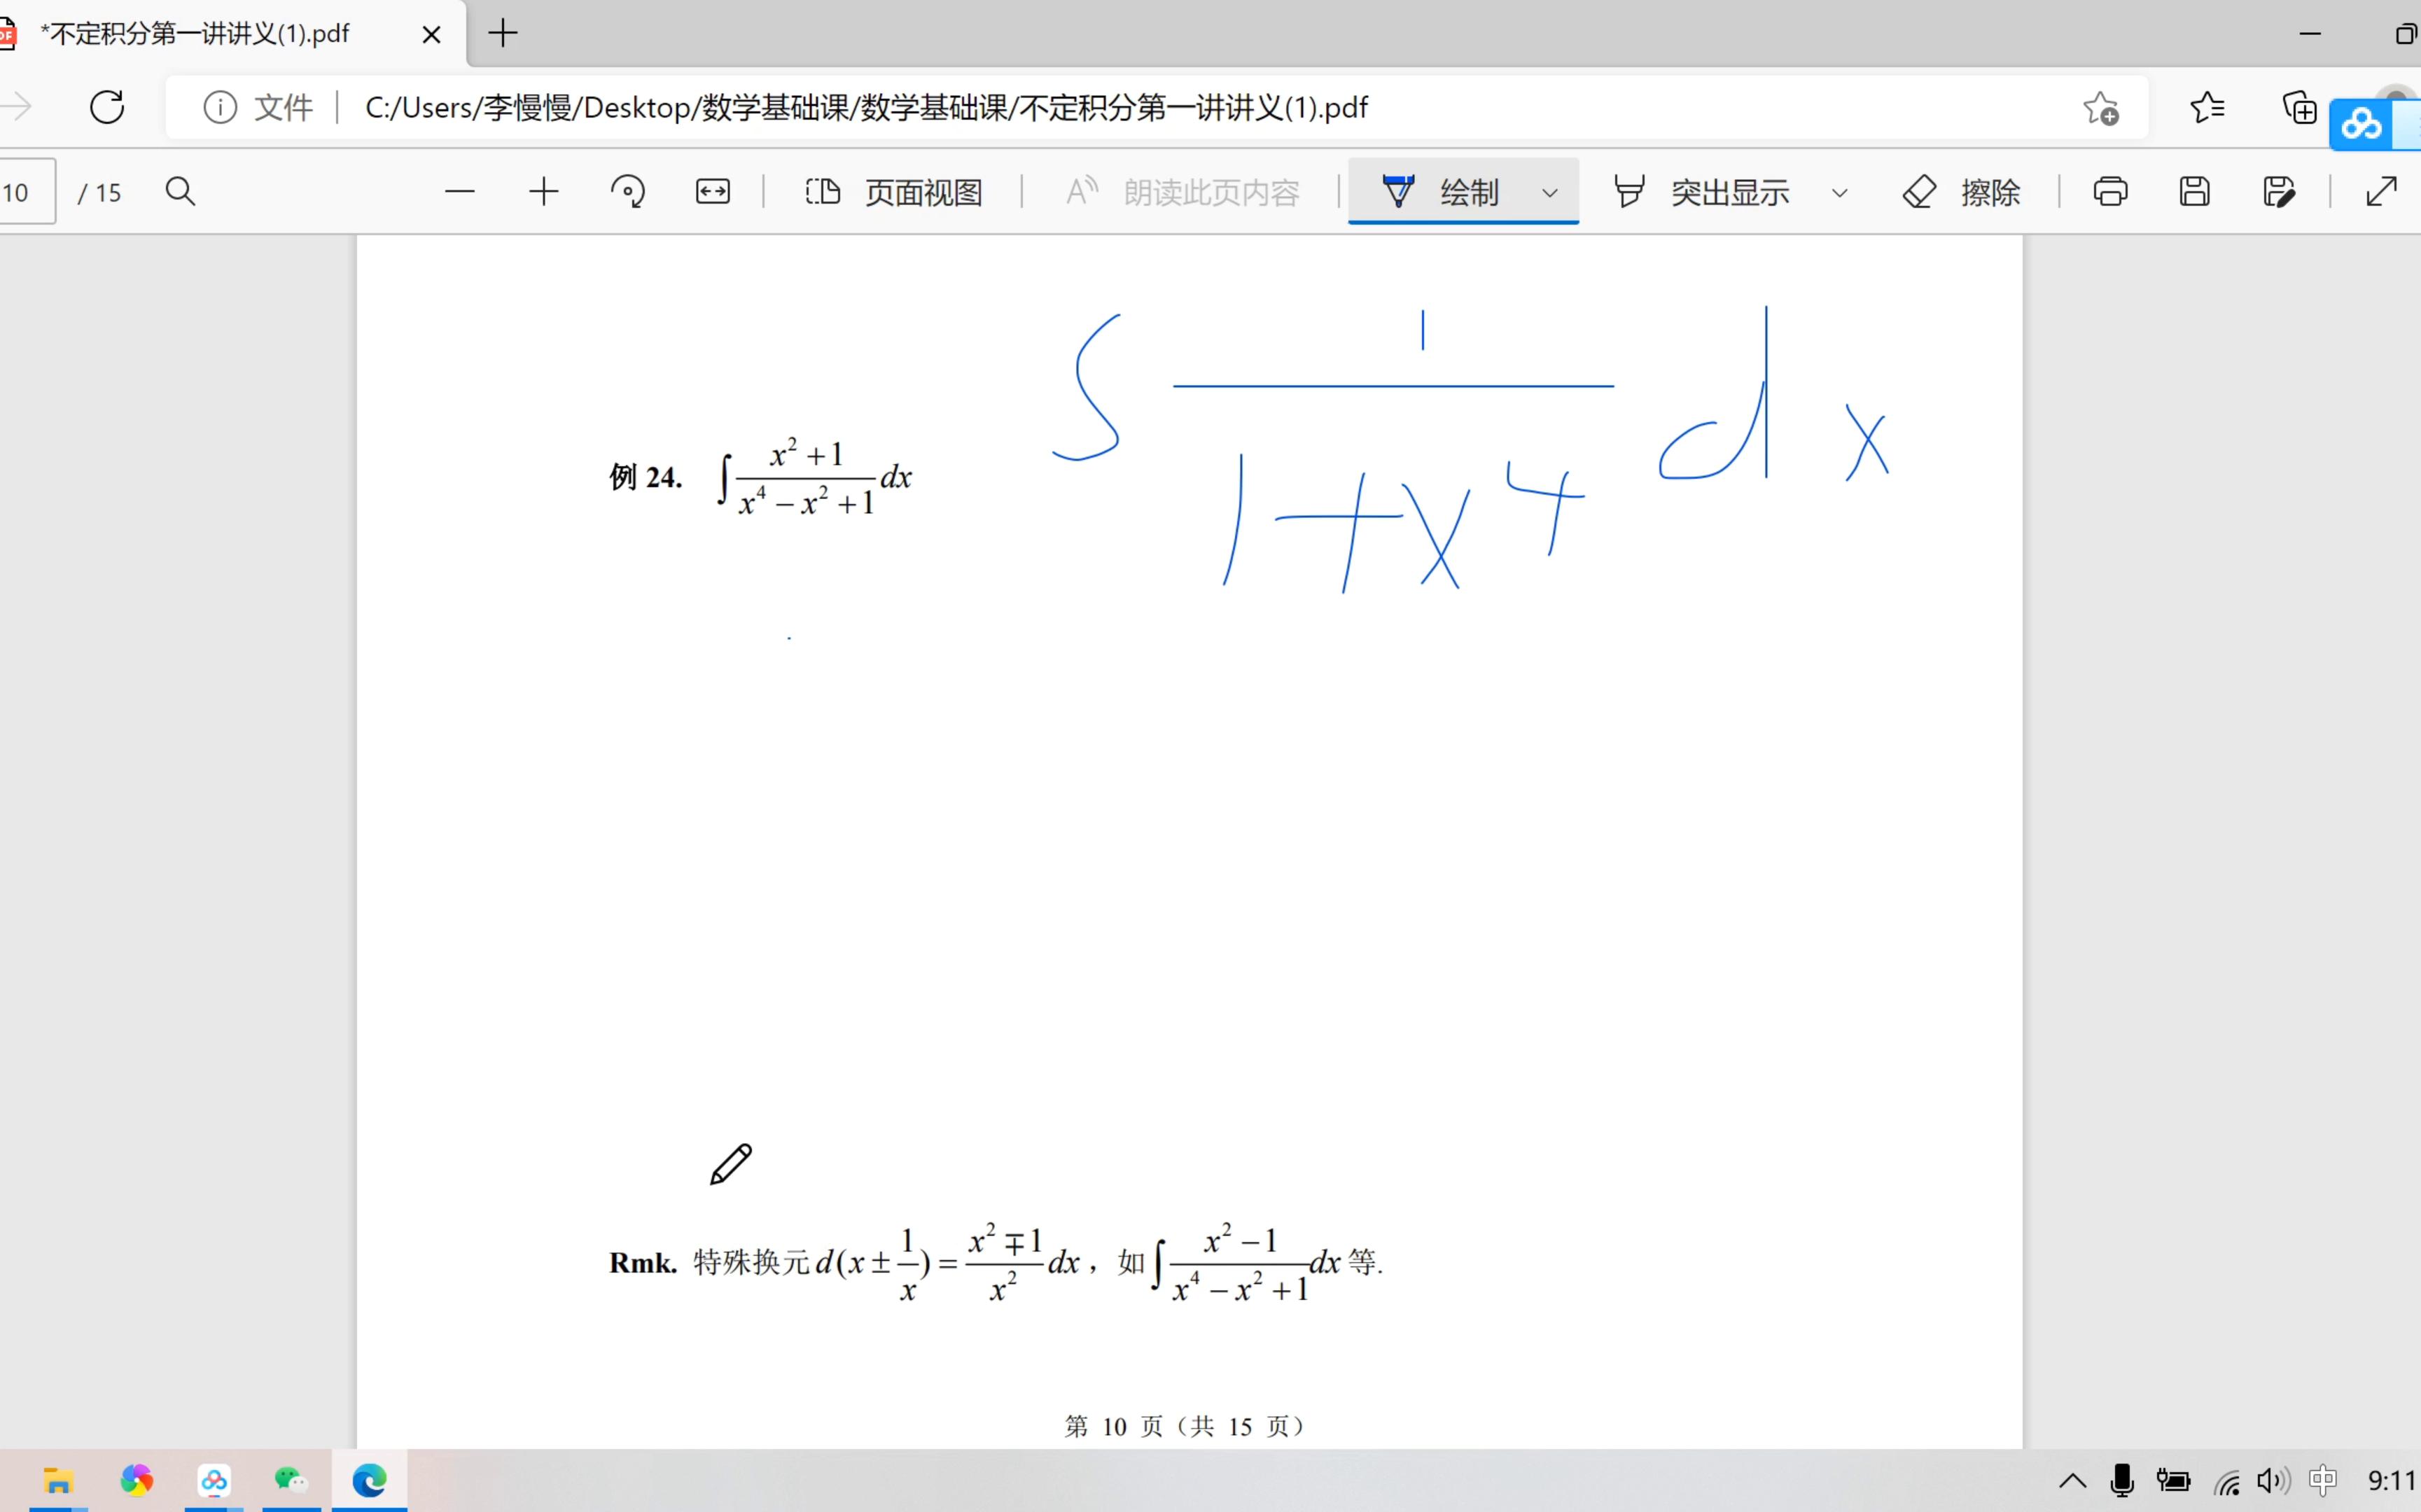Expand the 页面视图 page view options
Viewport: 2421px width, 1512px height.
893,191
